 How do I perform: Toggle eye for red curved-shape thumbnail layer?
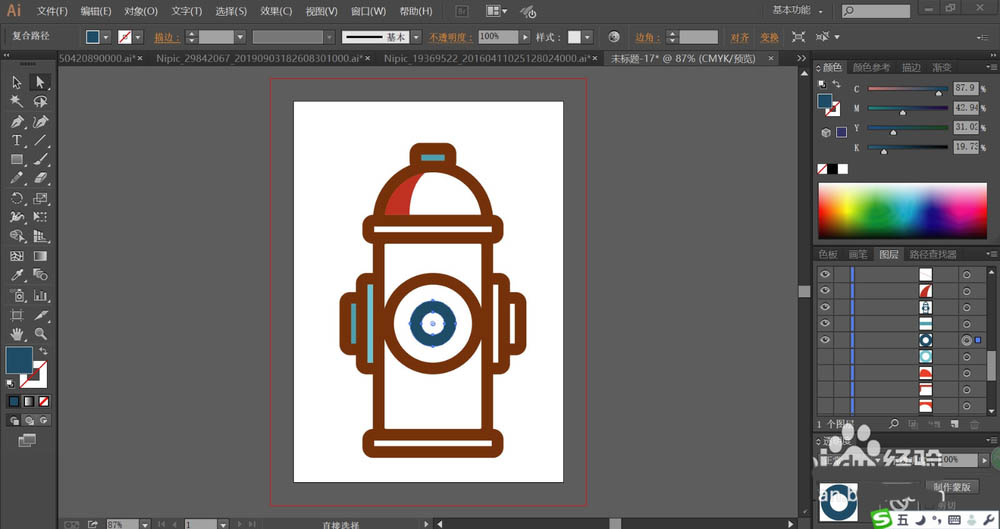coord(825,291)
